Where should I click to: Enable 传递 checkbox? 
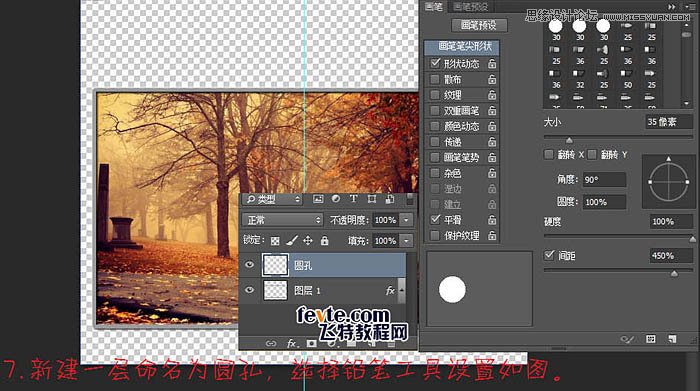pyautogui.click(x=435, y=142)
